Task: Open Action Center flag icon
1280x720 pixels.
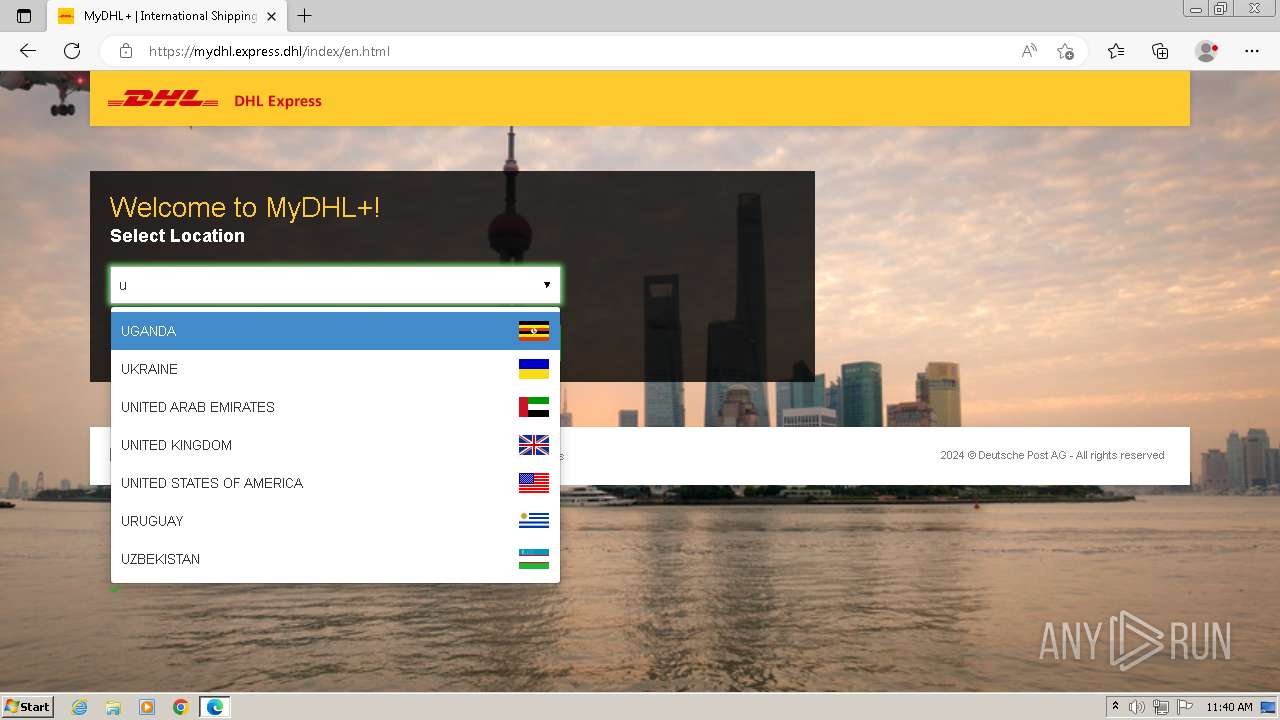Action: (1185, 707)
